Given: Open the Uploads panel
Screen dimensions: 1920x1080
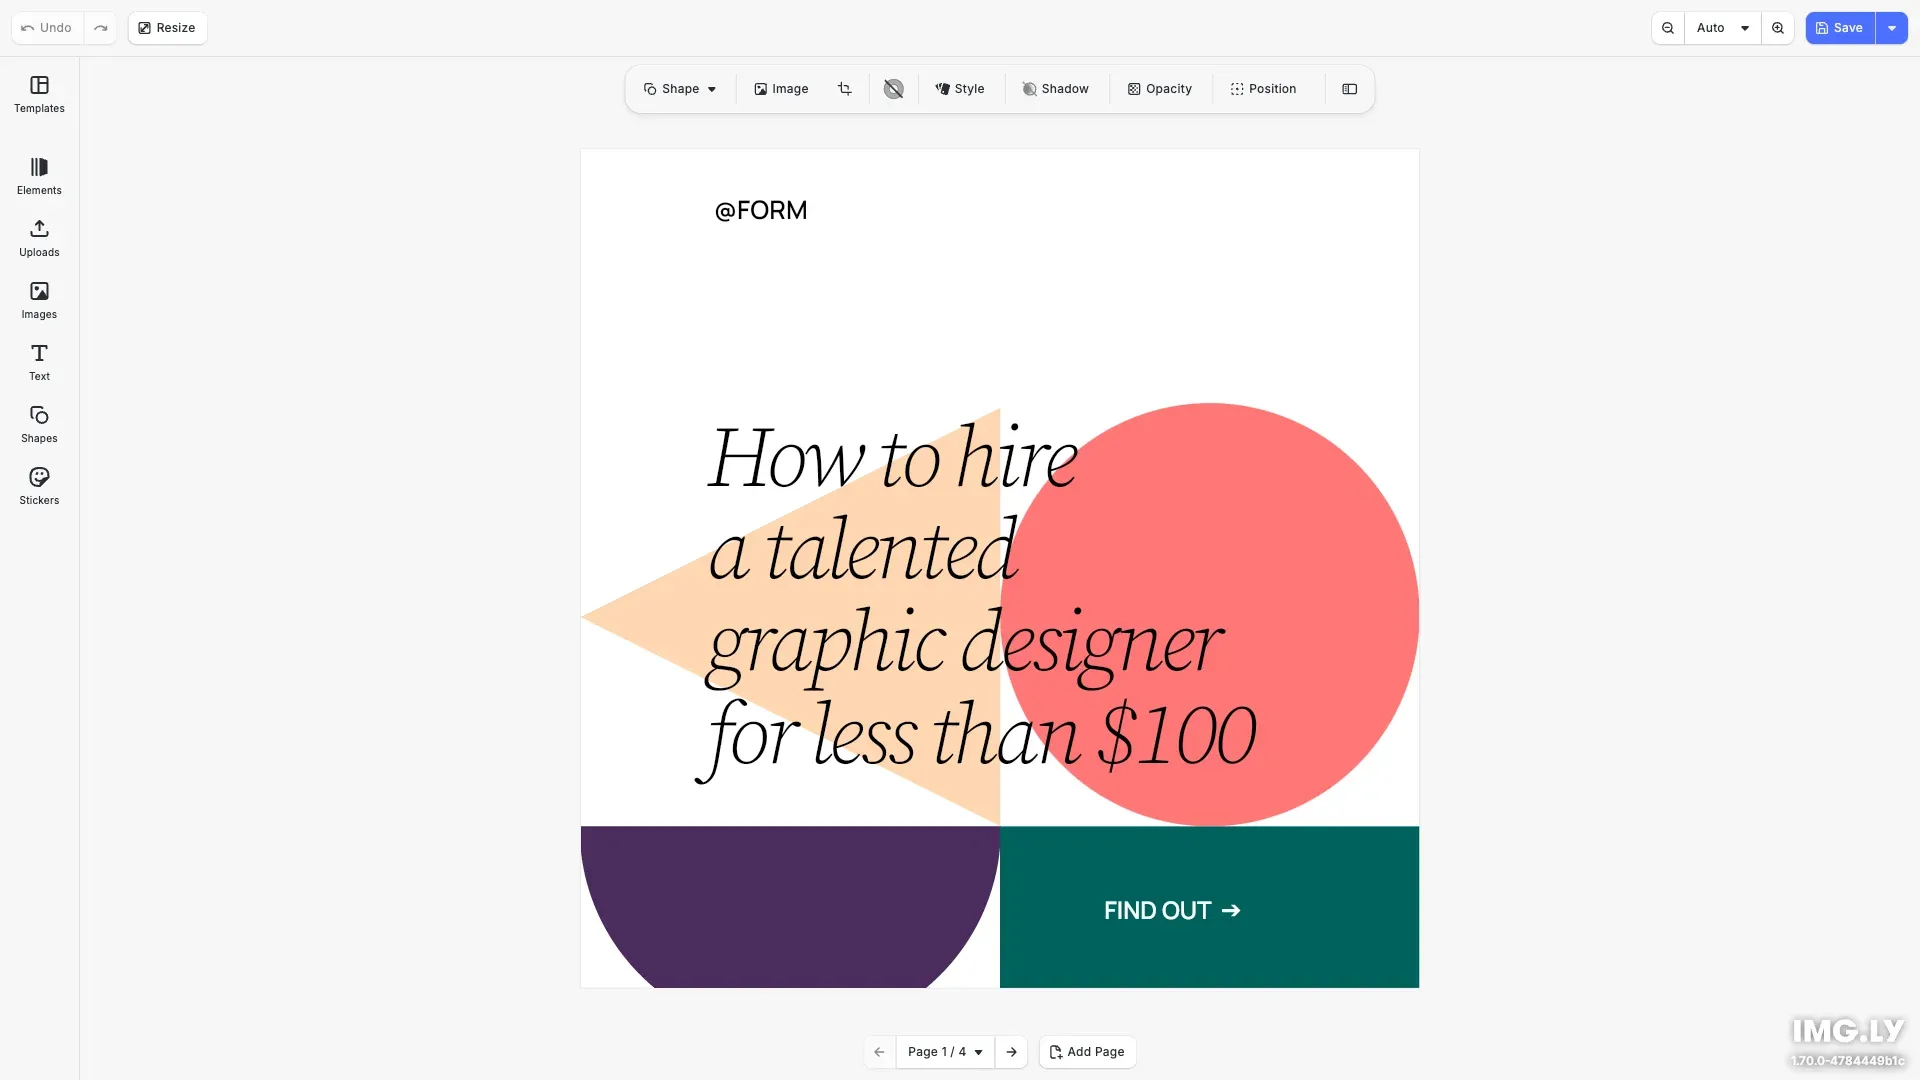Looking at the screenshot, I should (39, 238).
